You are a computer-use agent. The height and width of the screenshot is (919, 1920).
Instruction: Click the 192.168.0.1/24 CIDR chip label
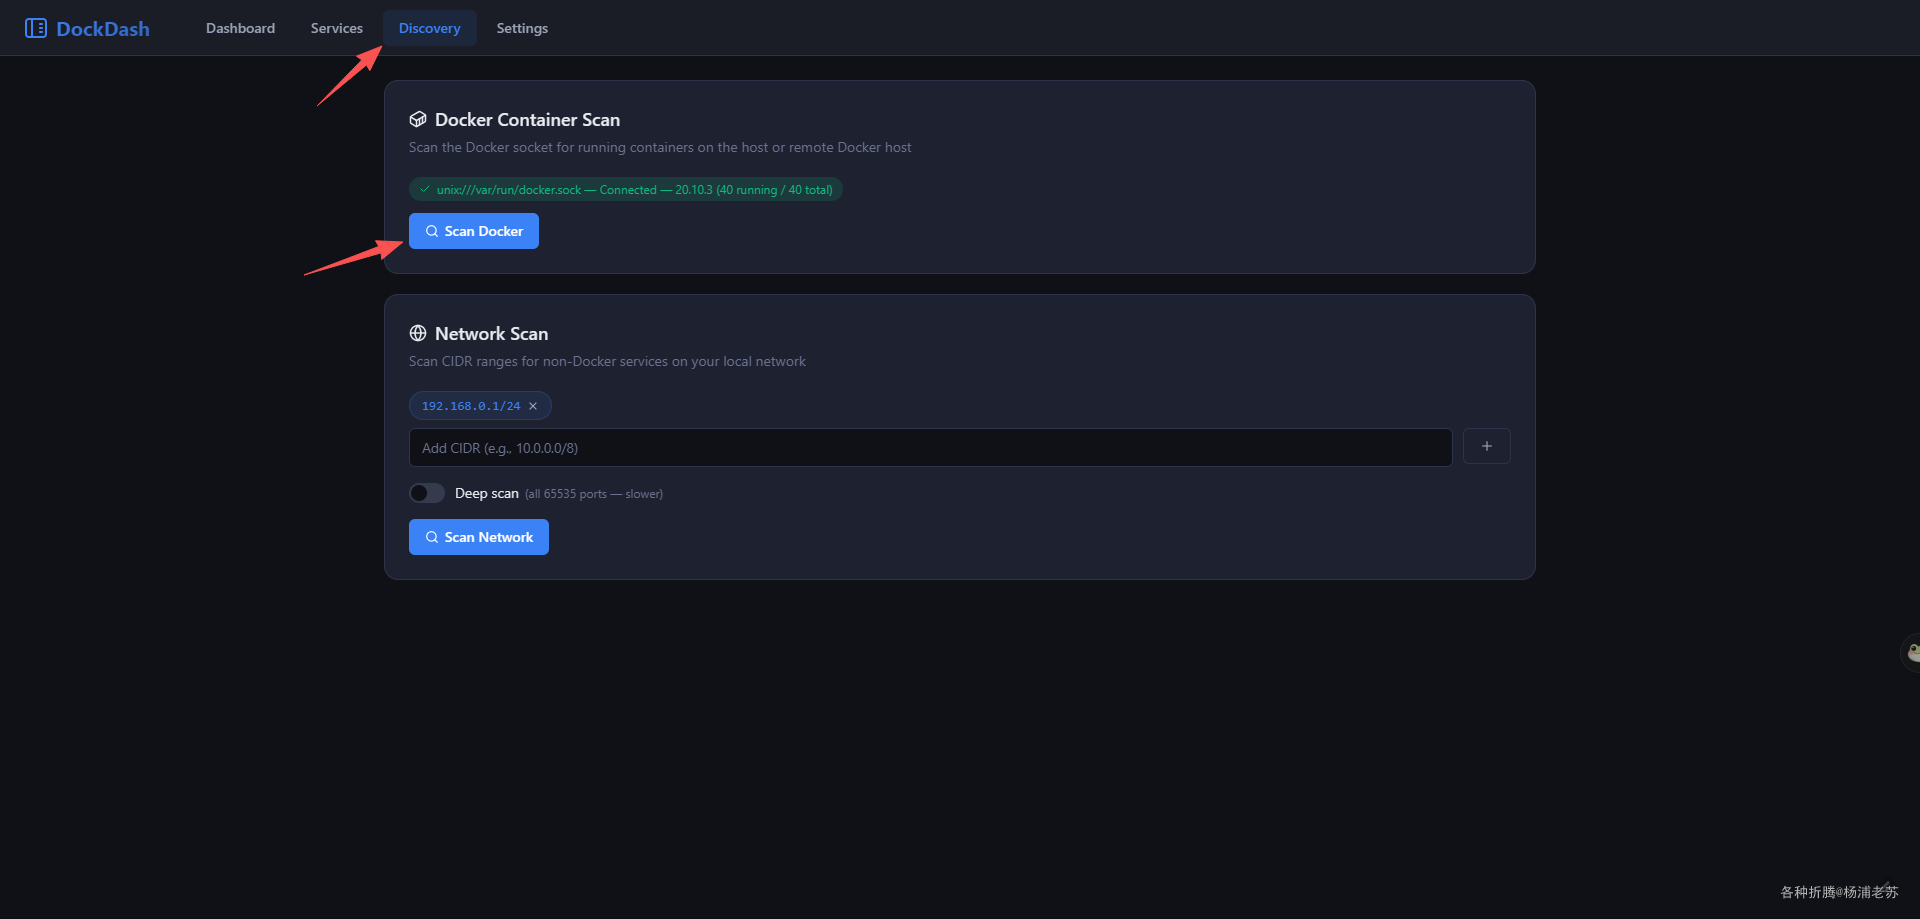click(x=471, y=406)
